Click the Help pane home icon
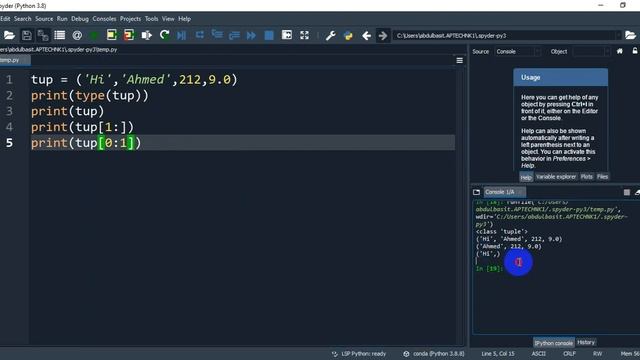Image resolution: width=640 pixels, height=360 pixels. coord(620,51)
